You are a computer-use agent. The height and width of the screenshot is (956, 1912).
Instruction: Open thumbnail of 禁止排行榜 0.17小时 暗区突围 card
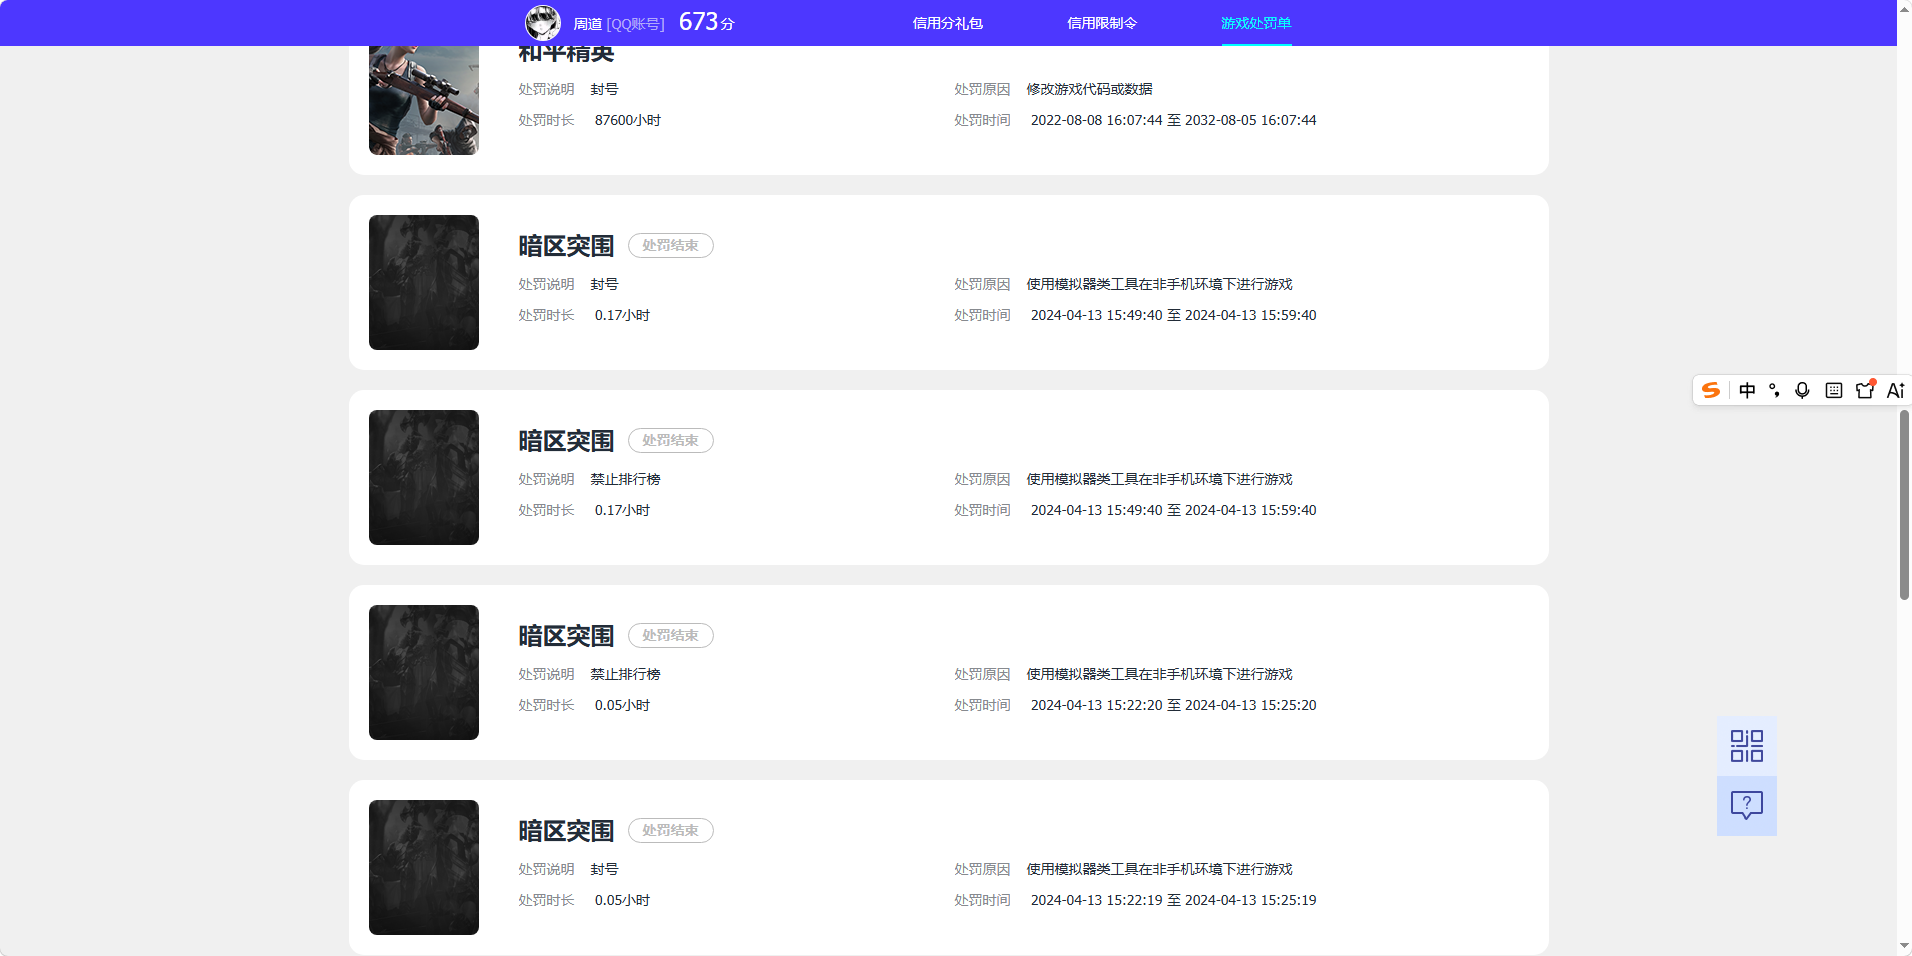(424, 477)
